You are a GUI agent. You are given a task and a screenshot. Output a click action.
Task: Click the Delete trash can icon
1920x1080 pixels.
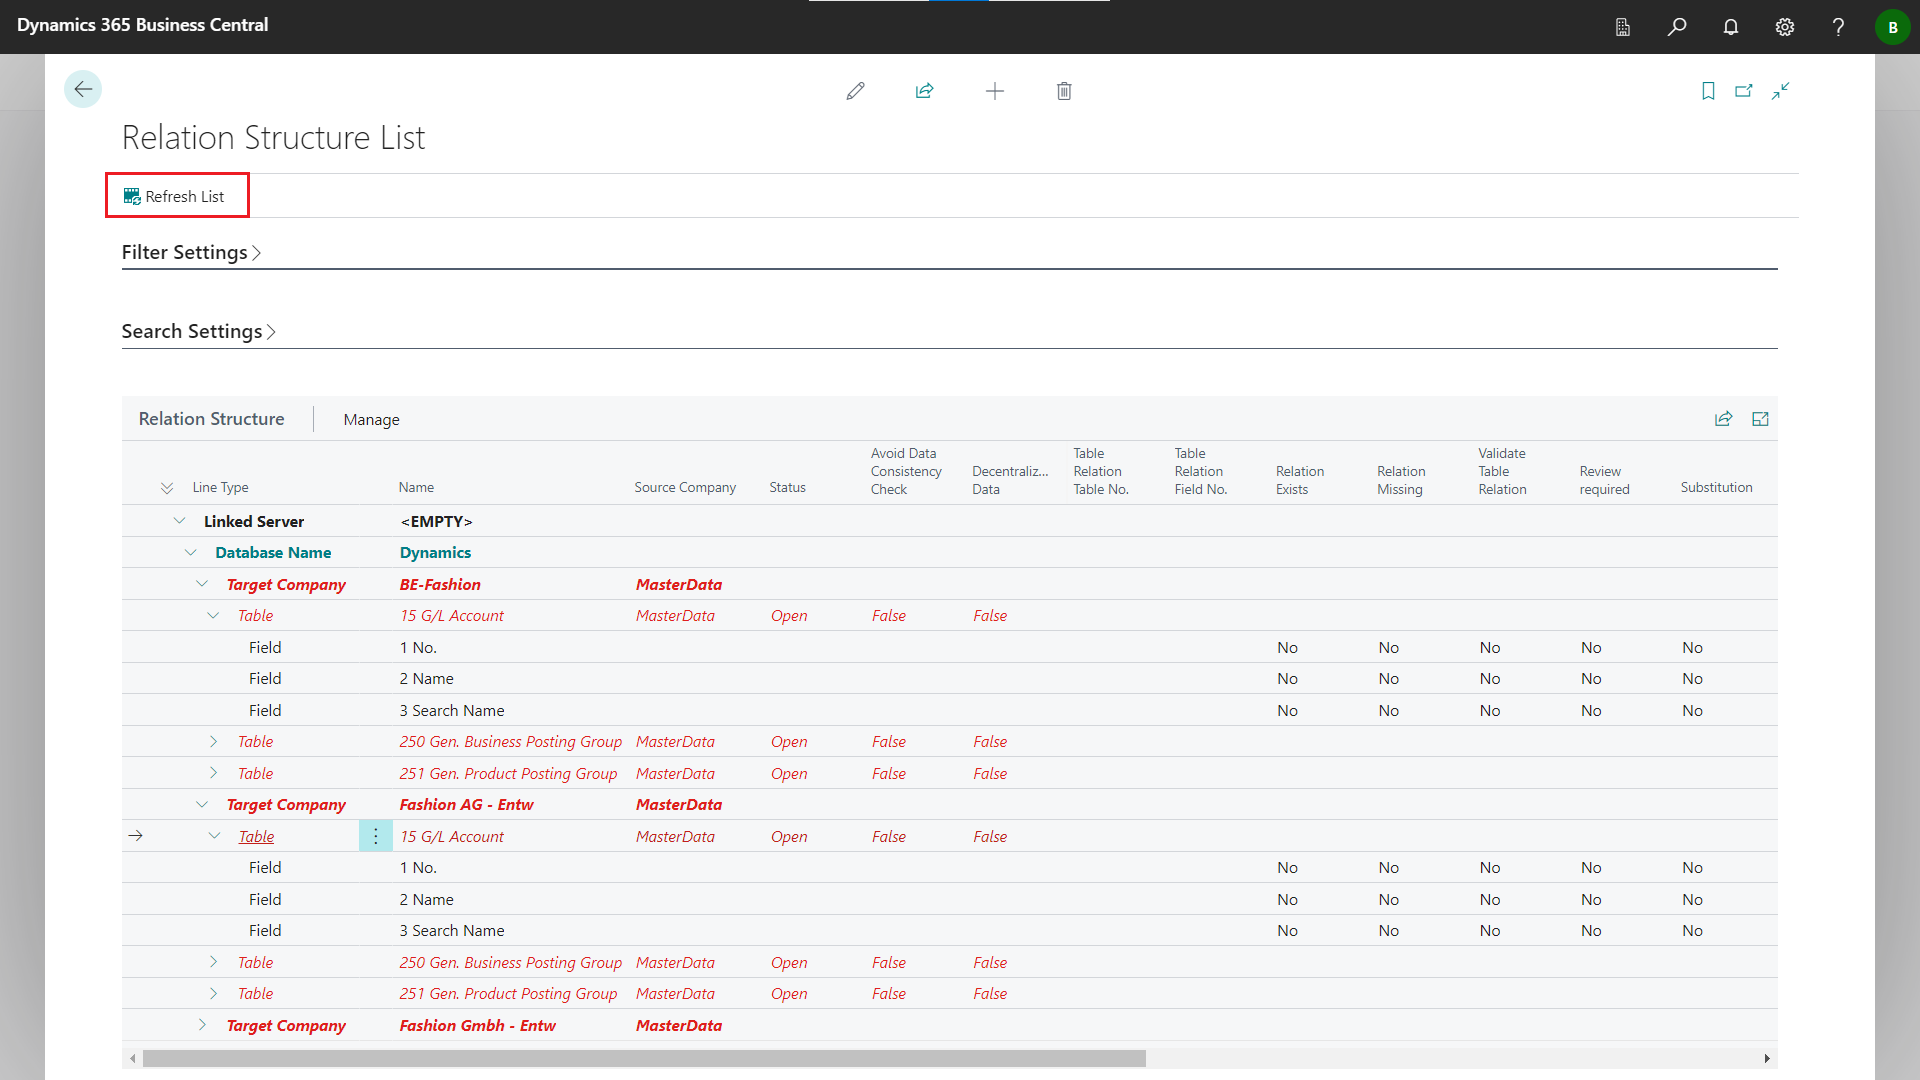click(x=1064, y=91)
